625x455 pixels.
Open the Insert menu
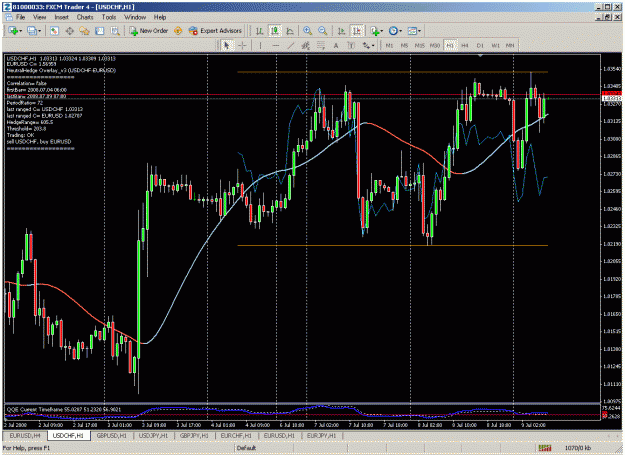pyautogui.click(x=61, y=17)
